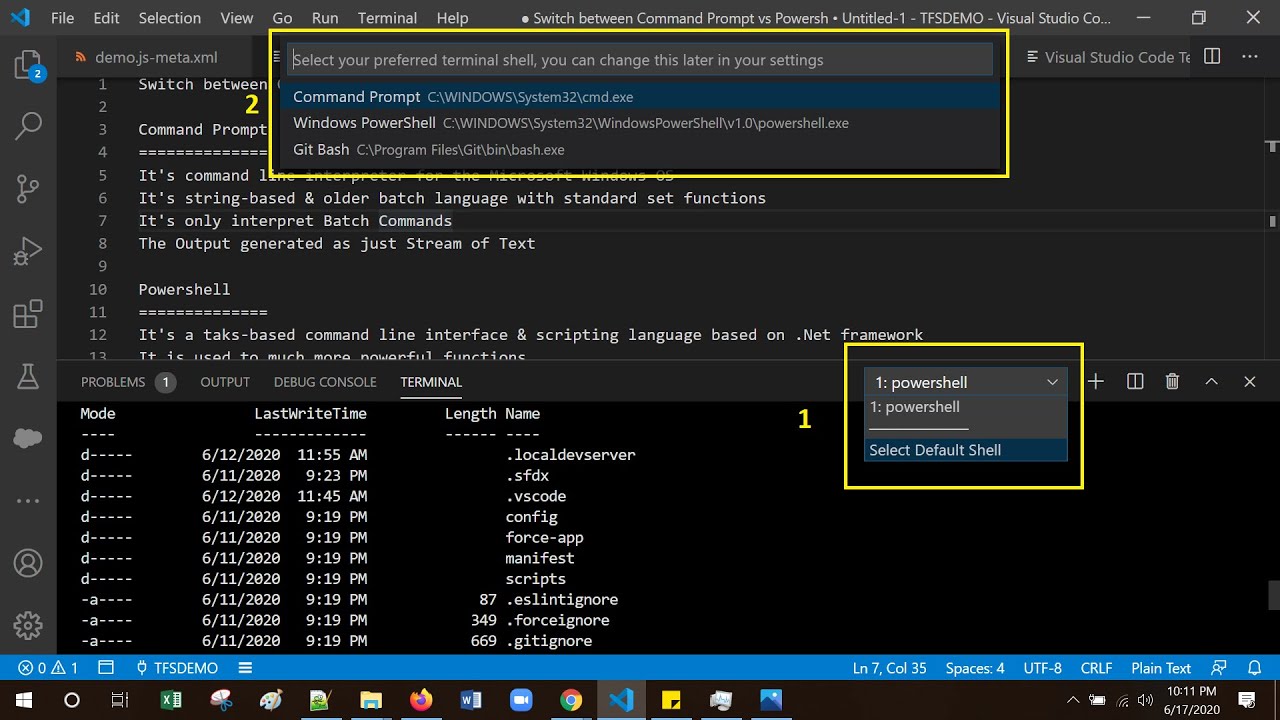Image resolution: width=1280 pixels, height=720 pixels.
Task: Switch to the DEBUG CONSOLE tab
Action: 325,382
